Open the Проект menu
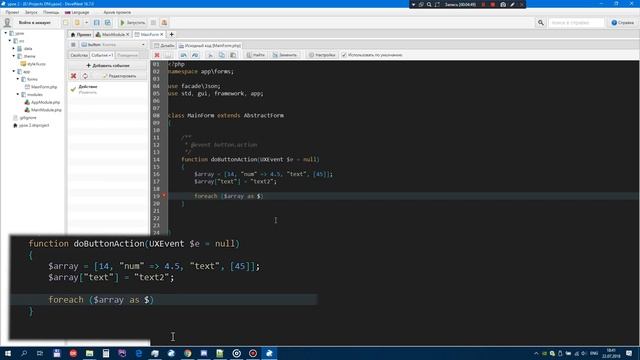 pyautogui.click(x=12, y=12)
